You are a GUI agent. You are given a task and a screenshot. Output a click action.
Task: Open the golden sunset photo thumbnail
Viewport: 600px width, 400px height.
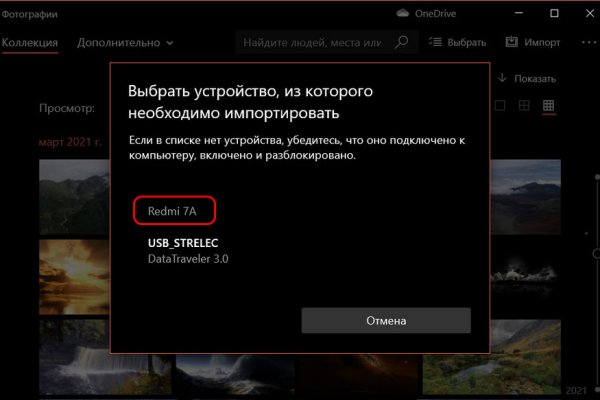click(74, 277)
